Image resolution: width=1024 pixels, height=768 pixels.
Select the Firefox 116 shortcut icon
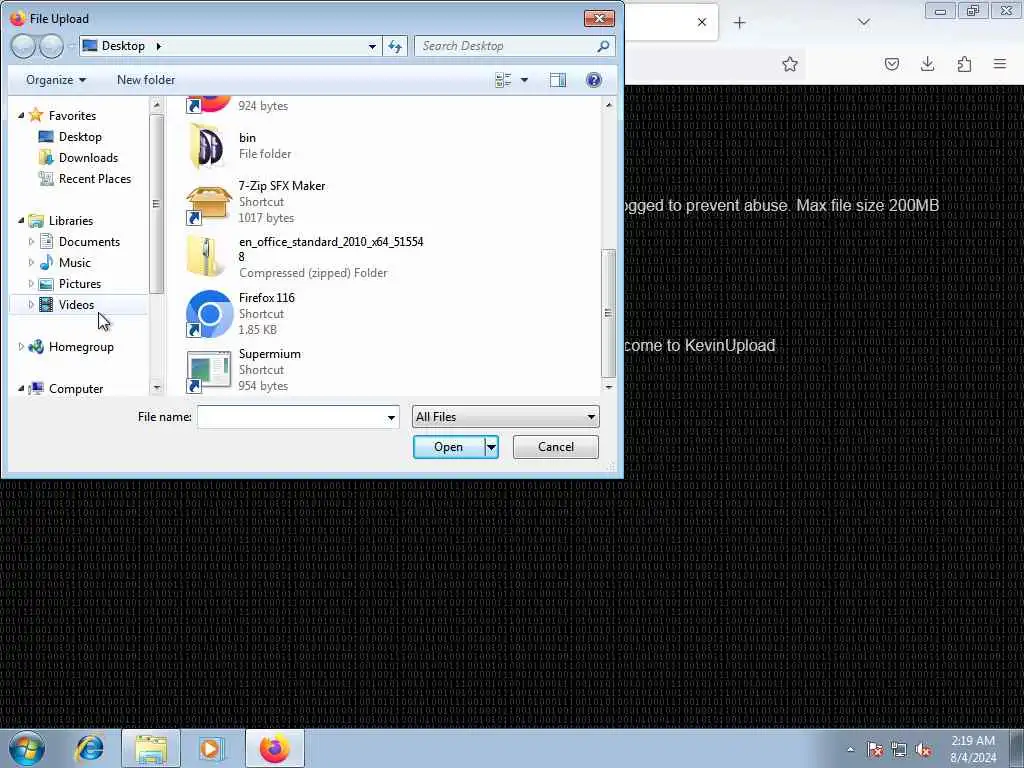[x=209, y=313]
